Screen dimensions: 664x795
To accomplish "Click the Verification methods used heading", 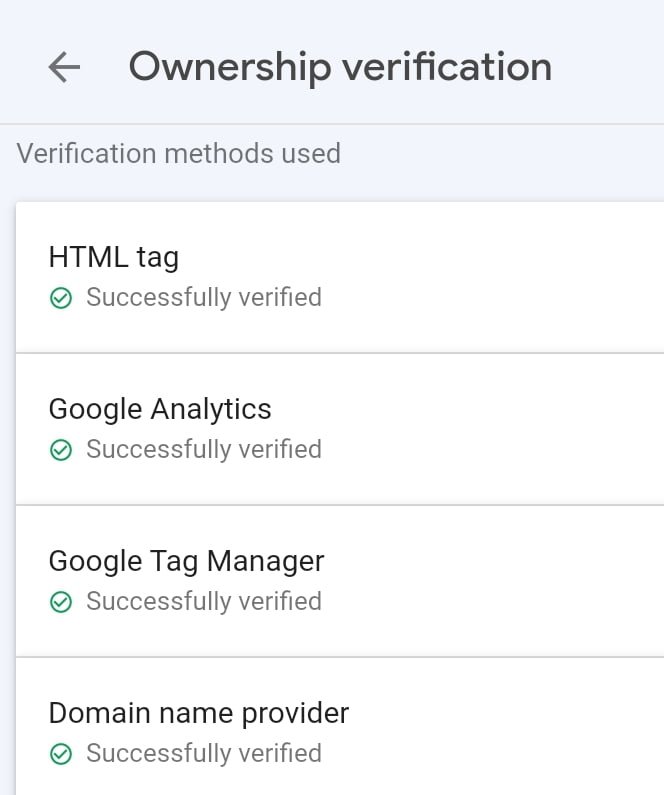I will coord(178,153).
